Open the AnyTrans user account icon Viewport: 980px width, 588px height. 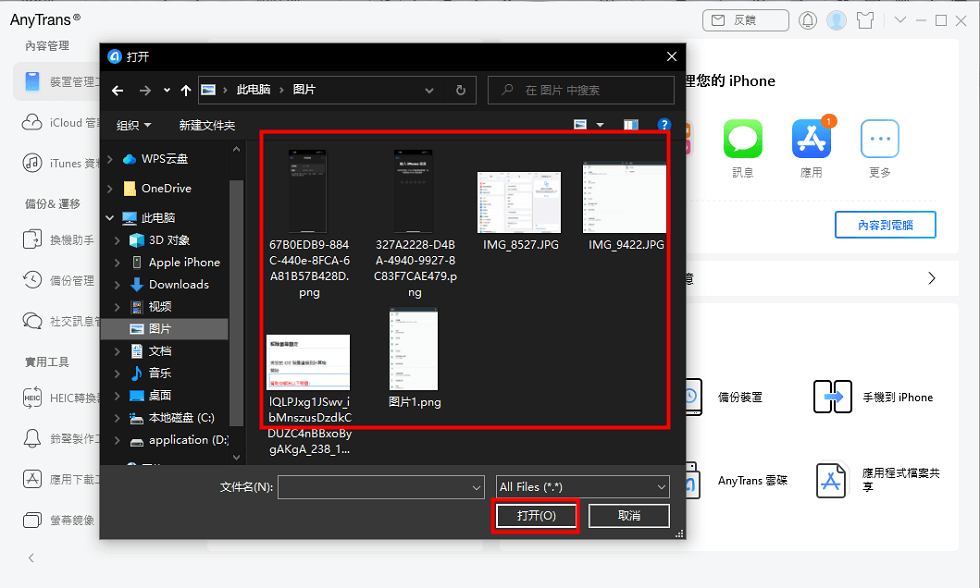pyautogui.click(x=836, y=21)
